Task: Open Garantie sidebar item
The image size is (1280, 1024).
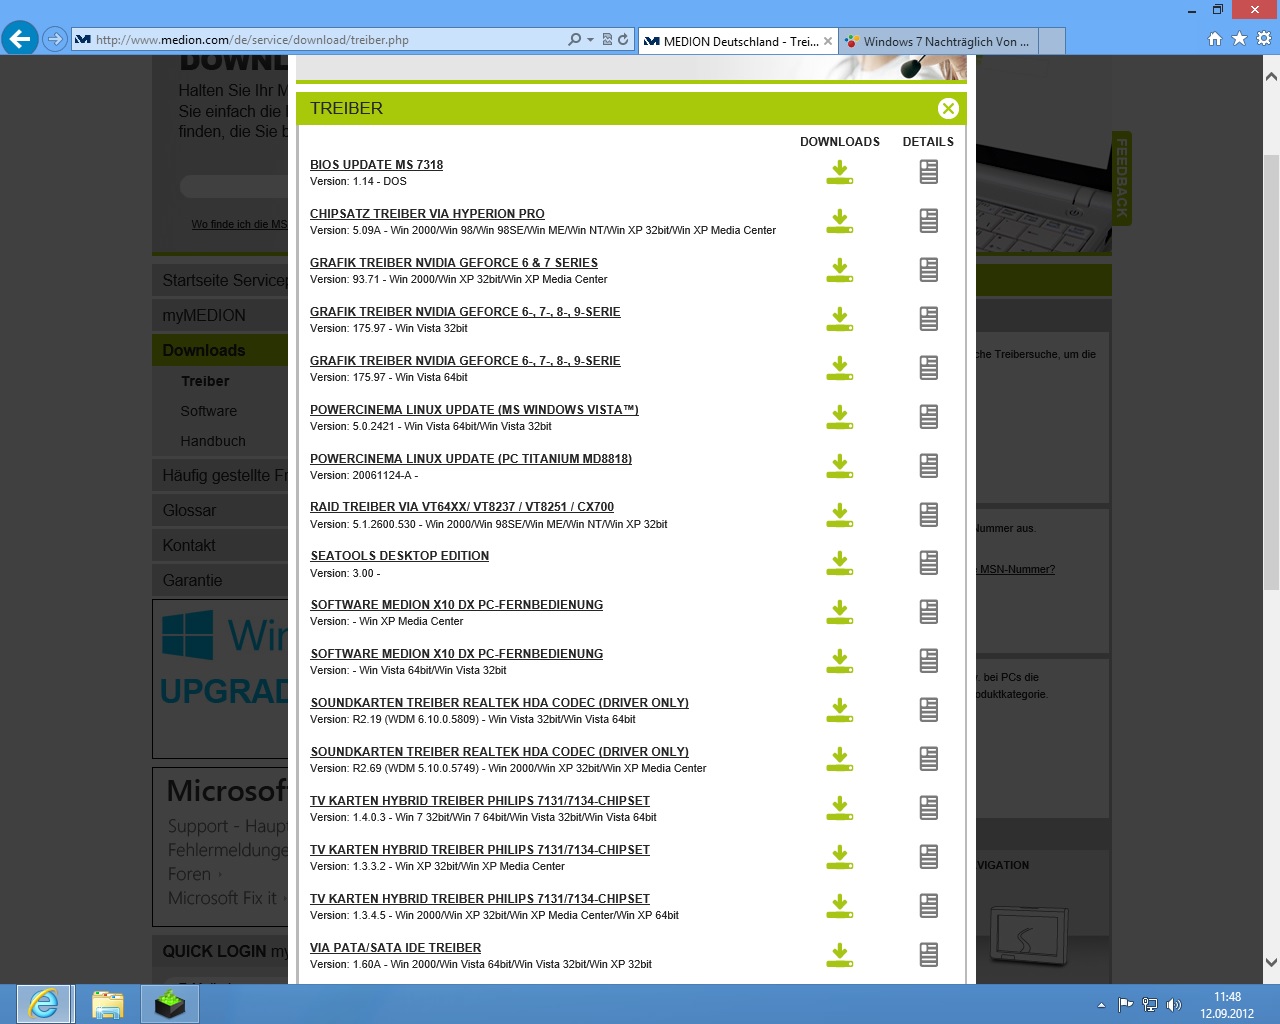Action: coord(220,580)
